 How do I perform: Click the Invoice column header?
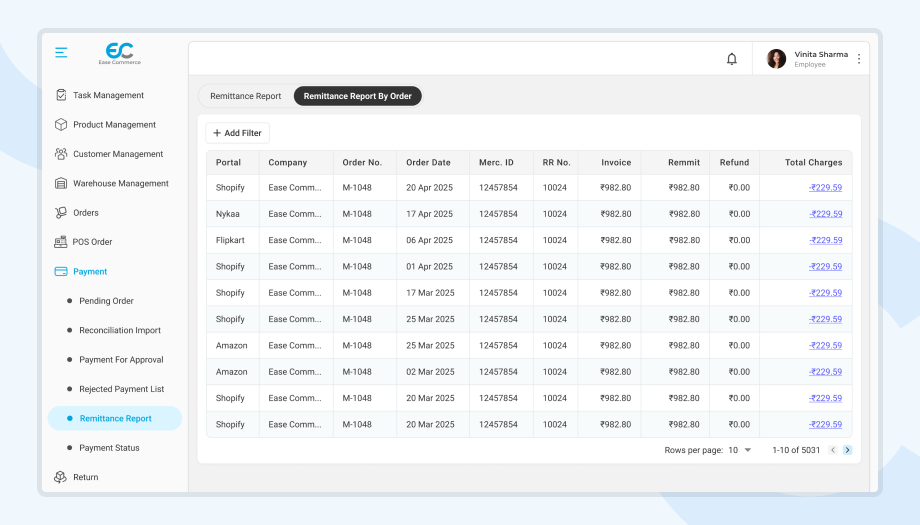(616, 162)
